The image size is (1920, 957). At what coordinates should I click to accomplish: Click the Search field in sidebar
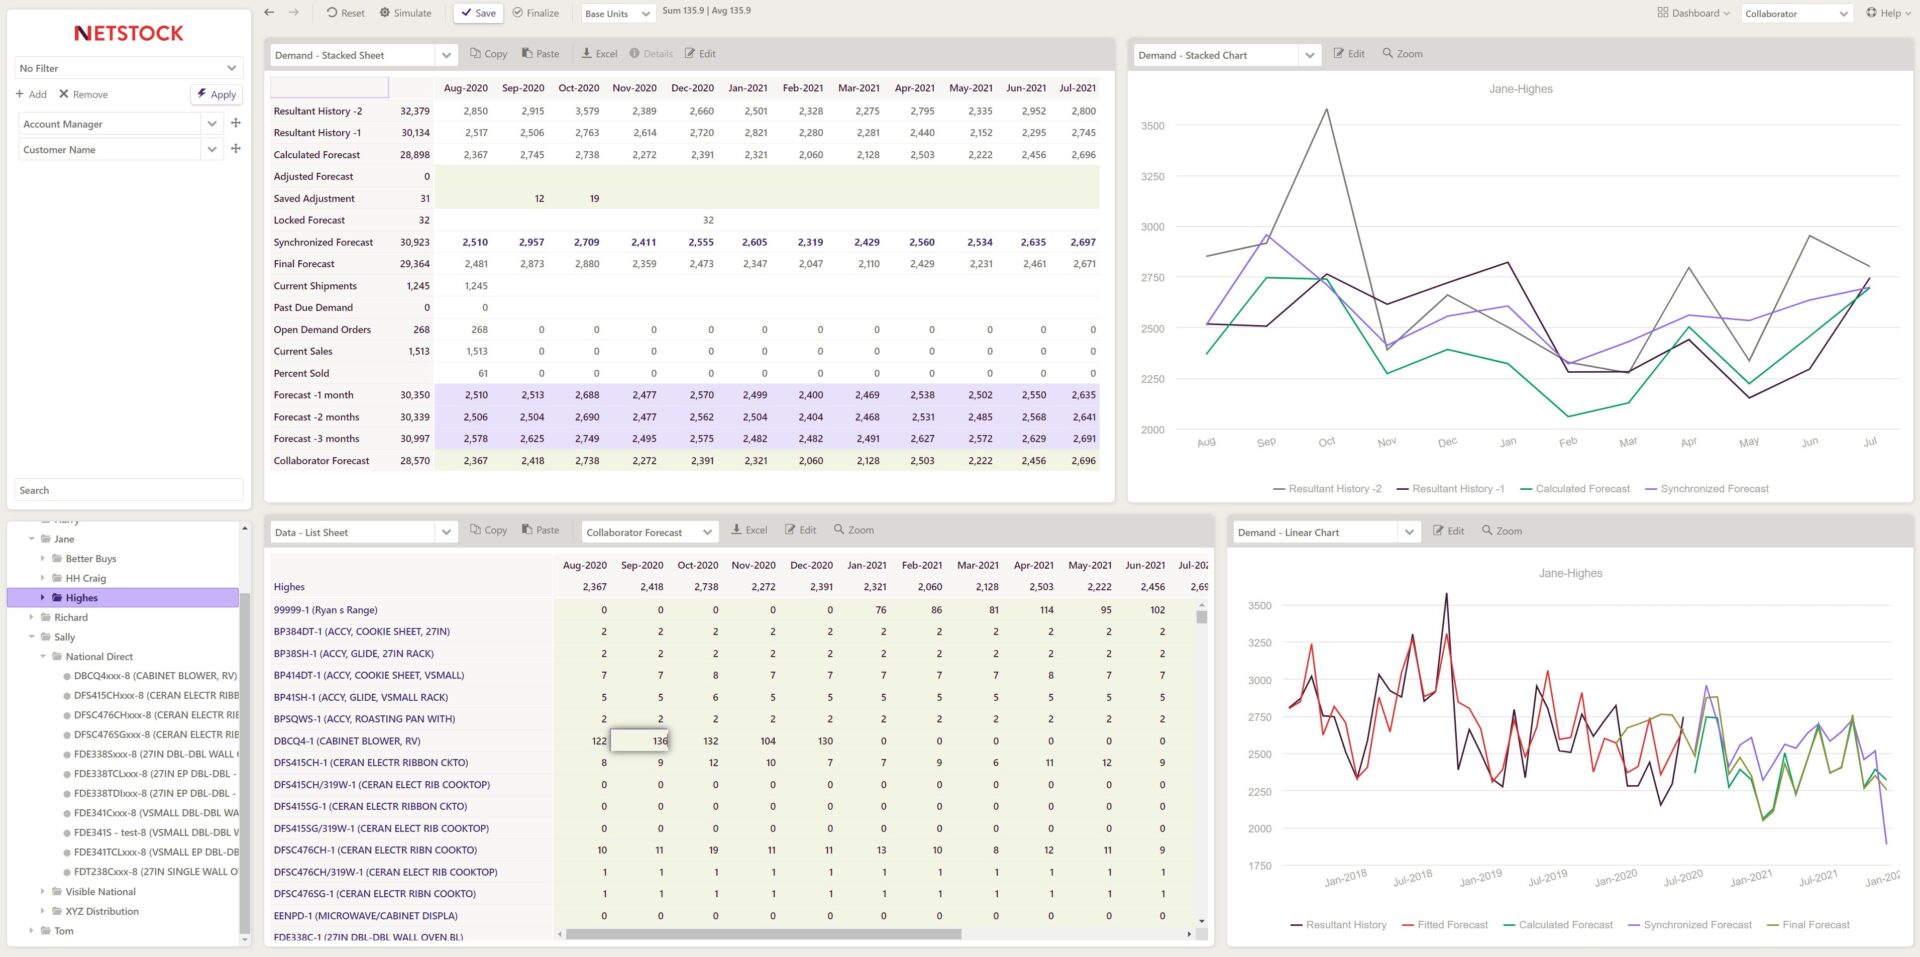click(129, 490)
